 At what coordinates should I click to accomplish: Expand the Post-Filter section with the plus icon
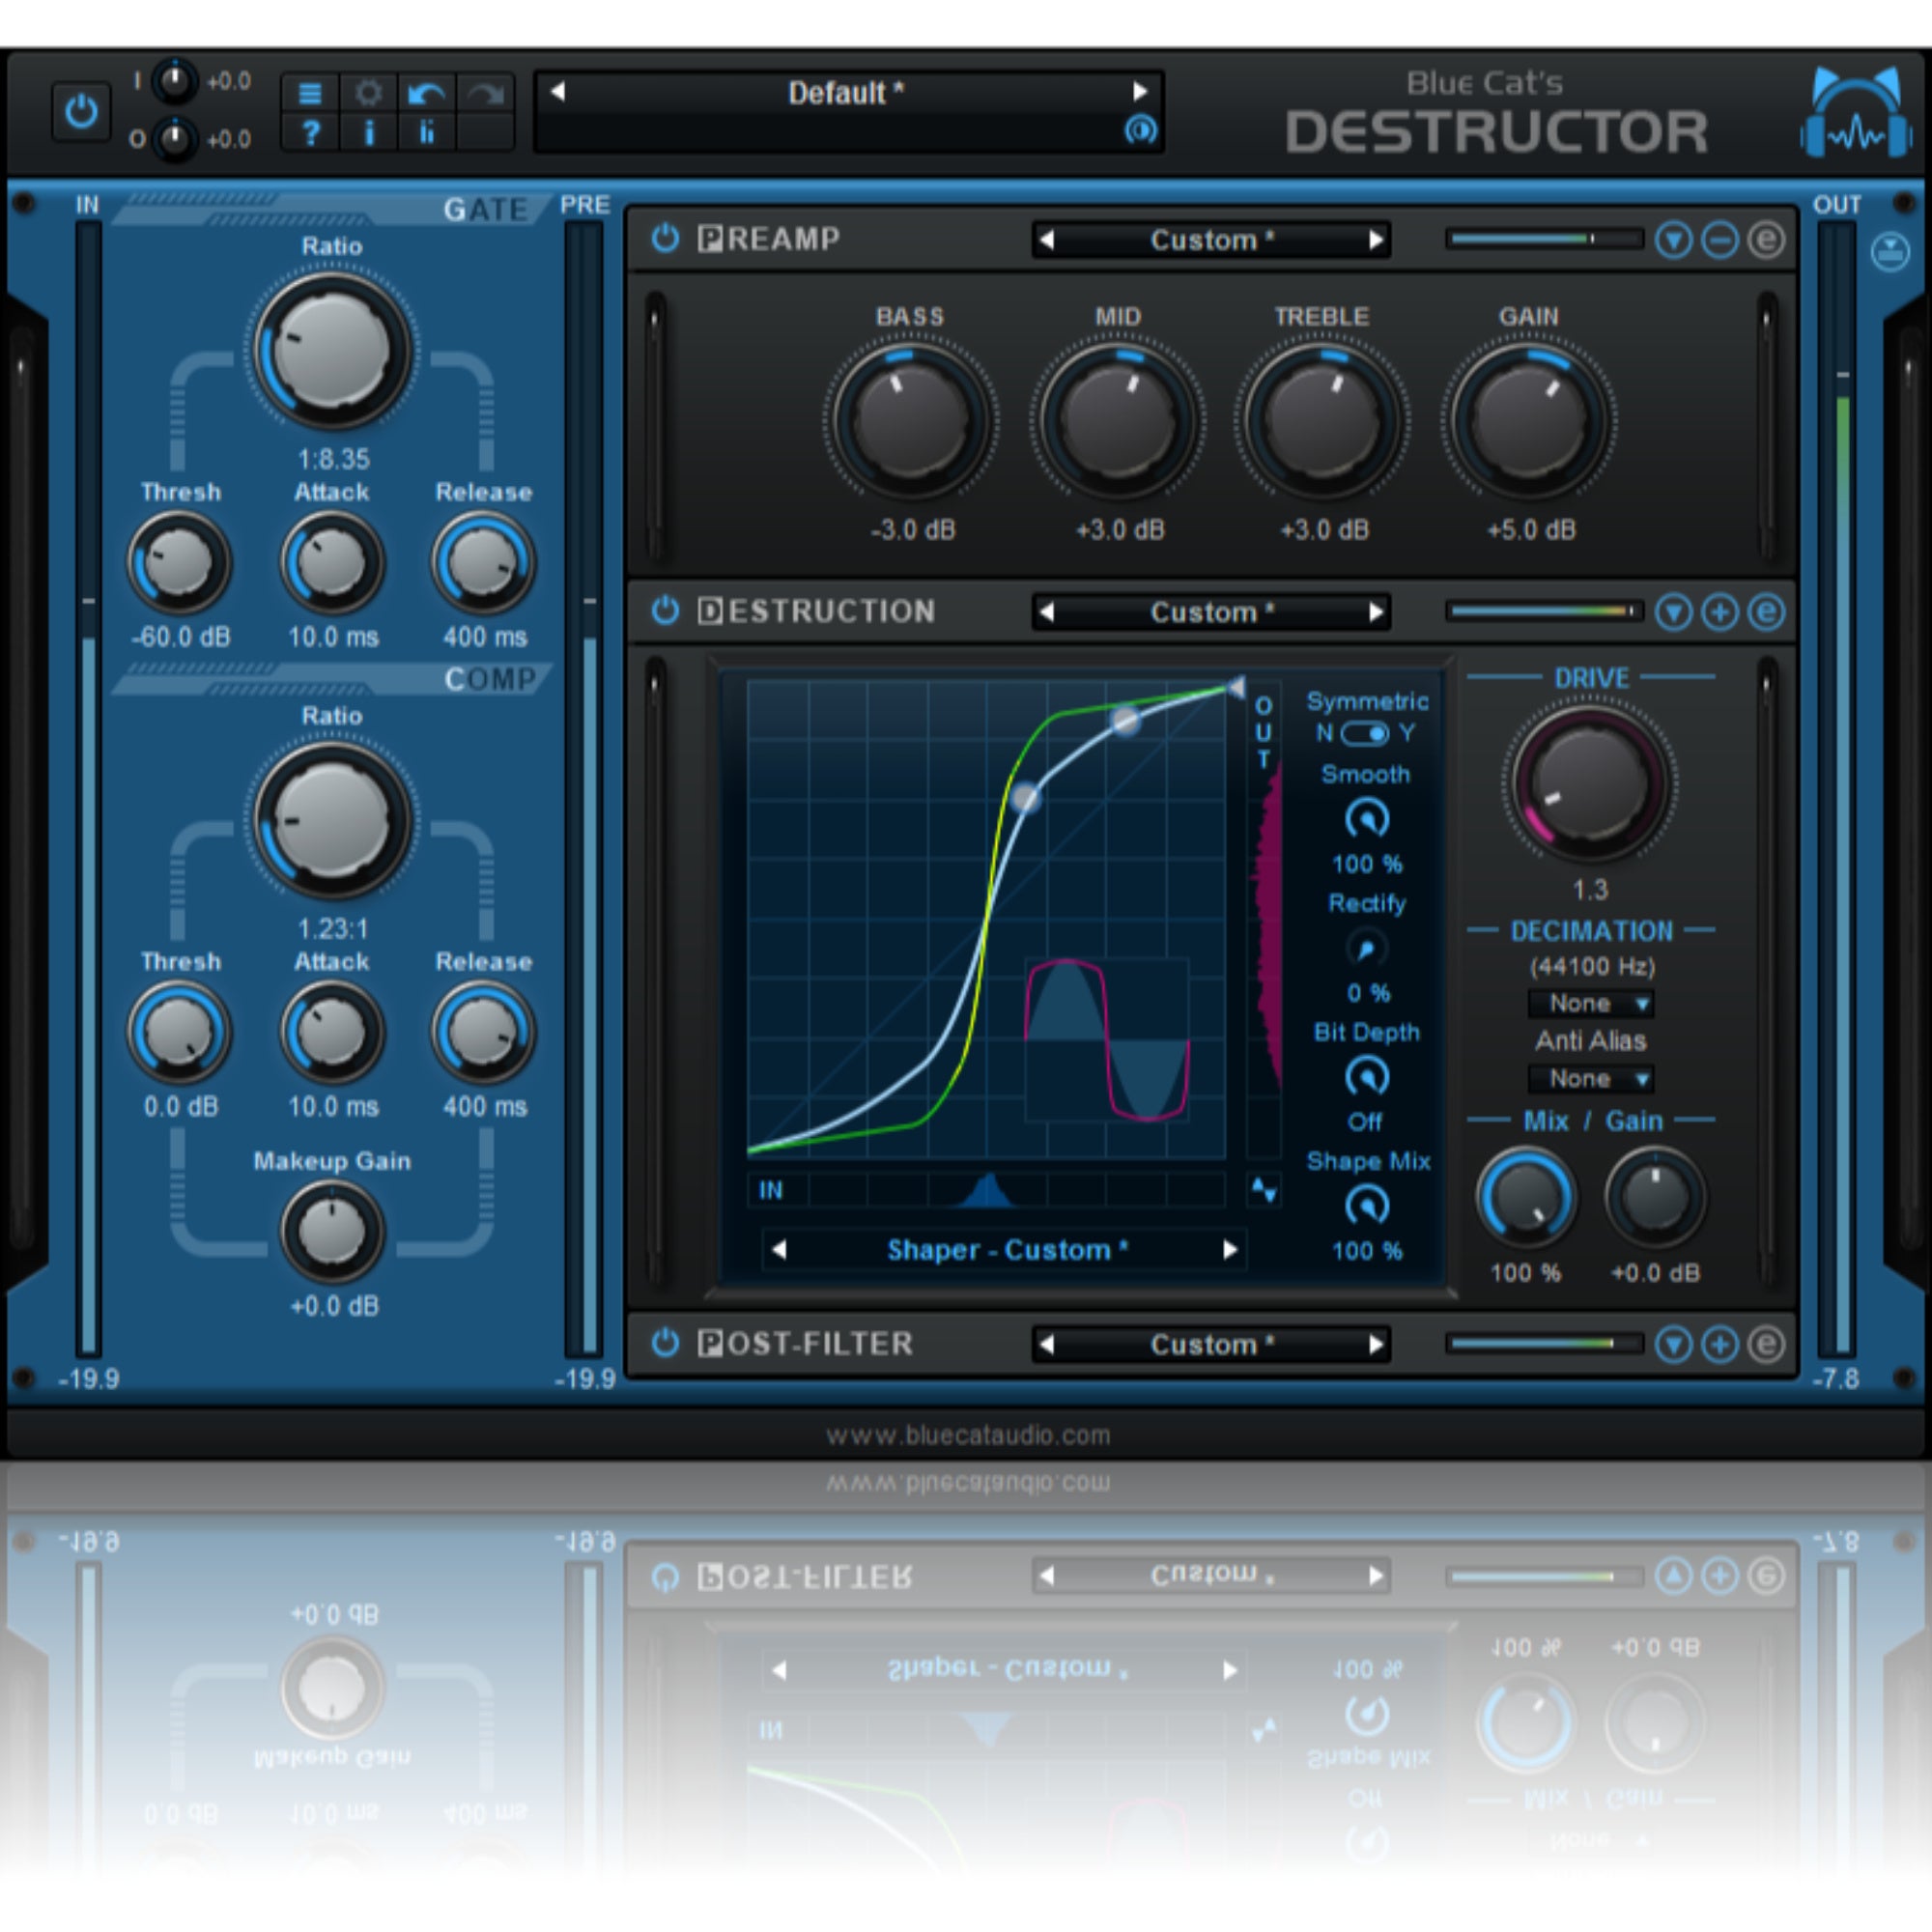tap(1720, 1345)
